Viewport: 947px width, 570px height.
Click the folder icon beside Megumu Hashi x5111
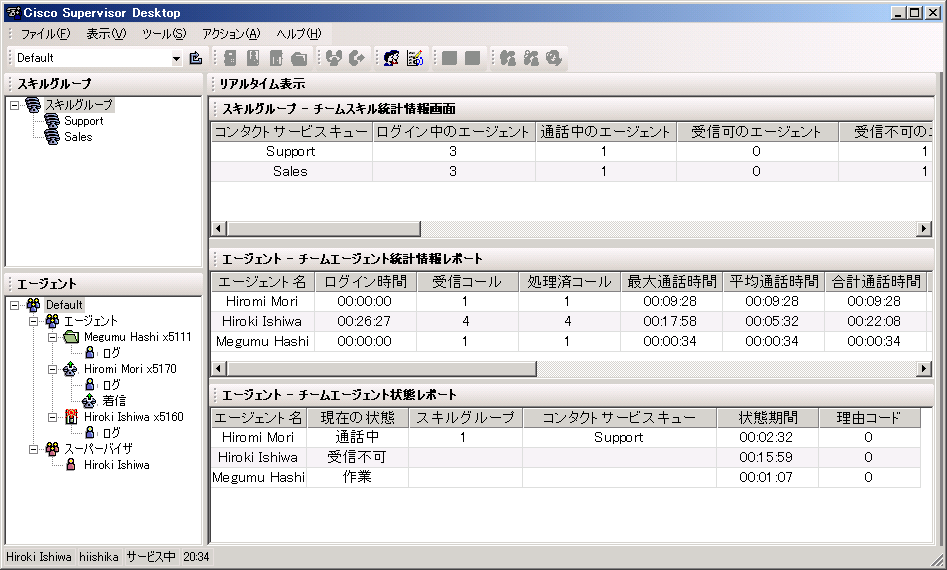pos(71,337)
